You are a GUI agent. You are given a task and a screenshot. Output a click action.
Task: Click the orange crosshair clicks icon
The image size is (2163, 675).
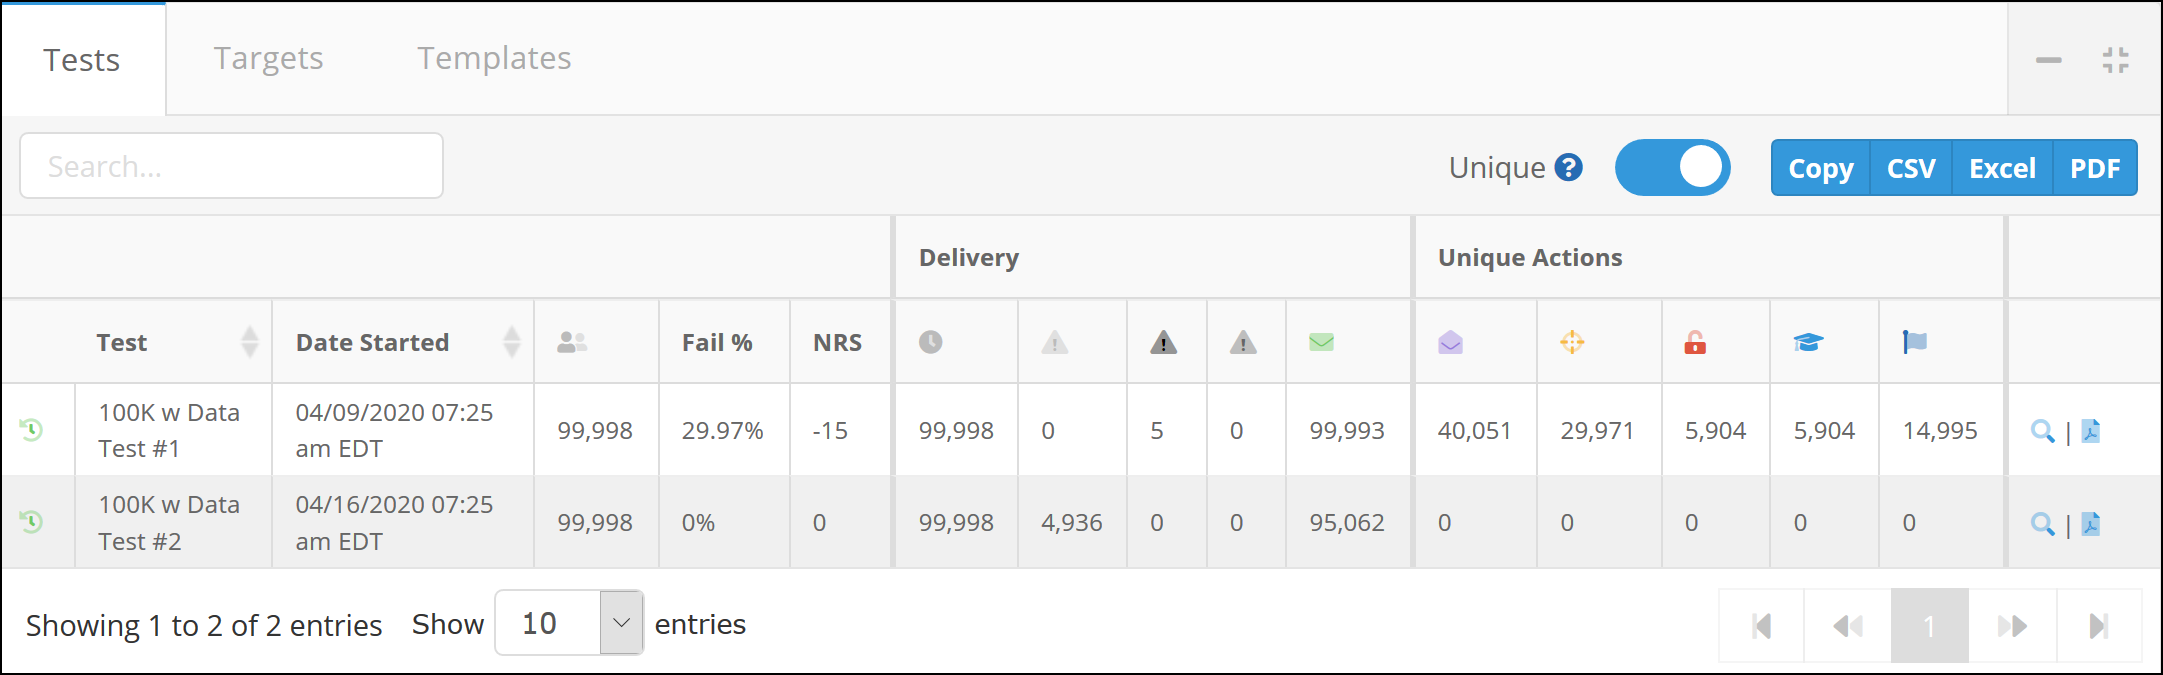coord(1572,342)
